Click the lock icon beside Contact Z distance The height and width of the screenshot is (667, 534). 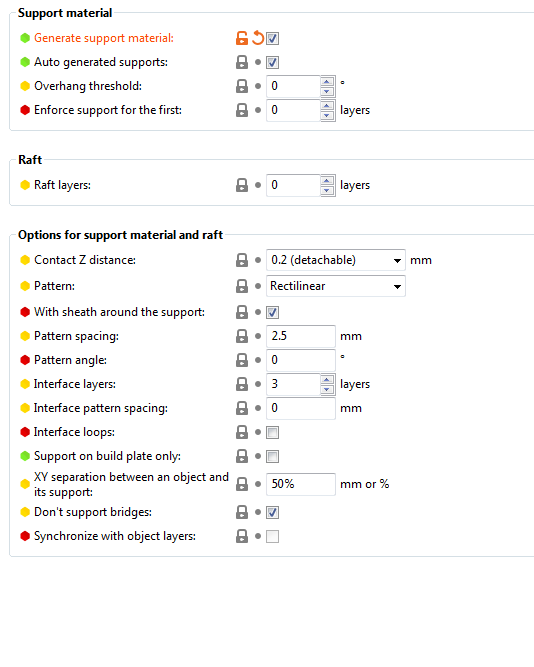(x=242, y=260)
